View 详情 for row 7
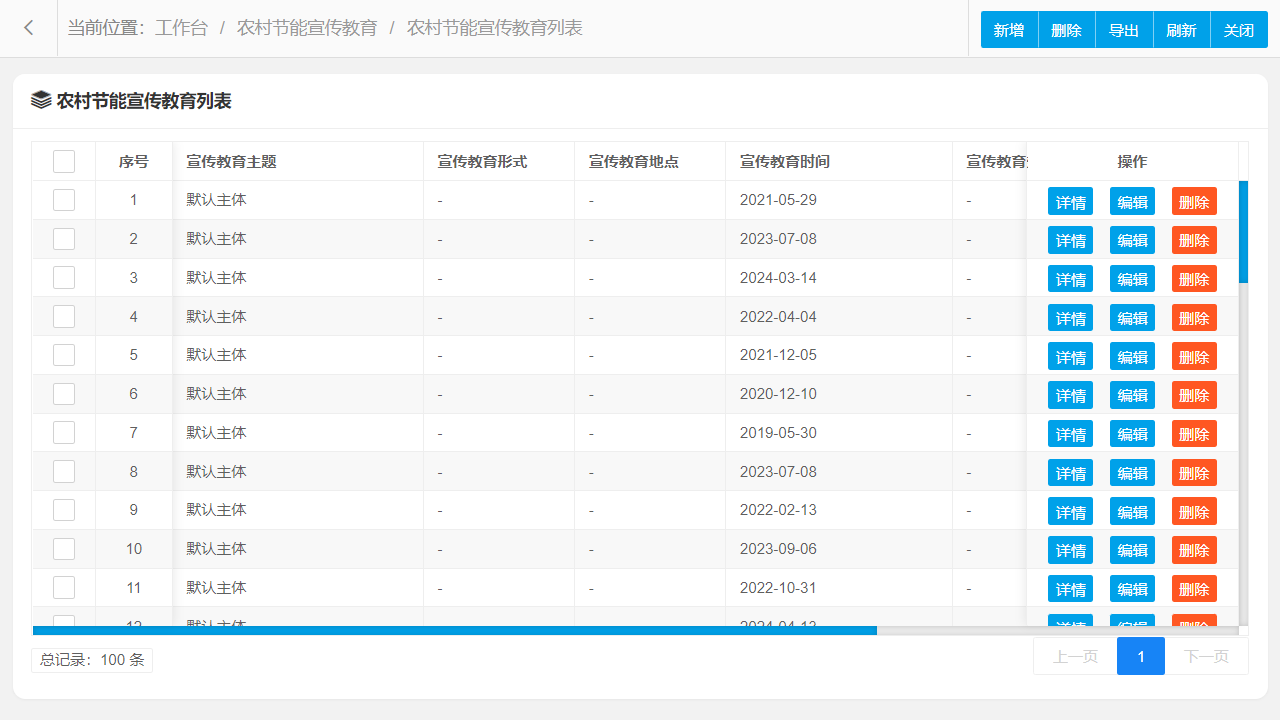The width and height of the screenshot is (1280, 720). [1070, 434]
